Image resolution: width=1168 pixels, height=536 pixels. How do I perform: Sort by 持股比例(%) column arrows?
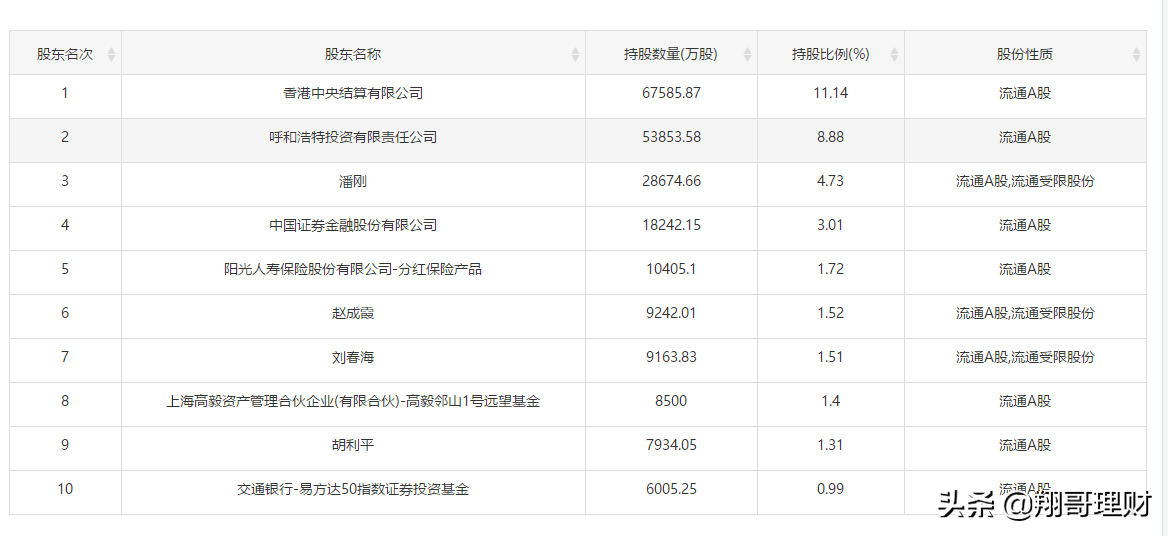click(x=894, y=54)
